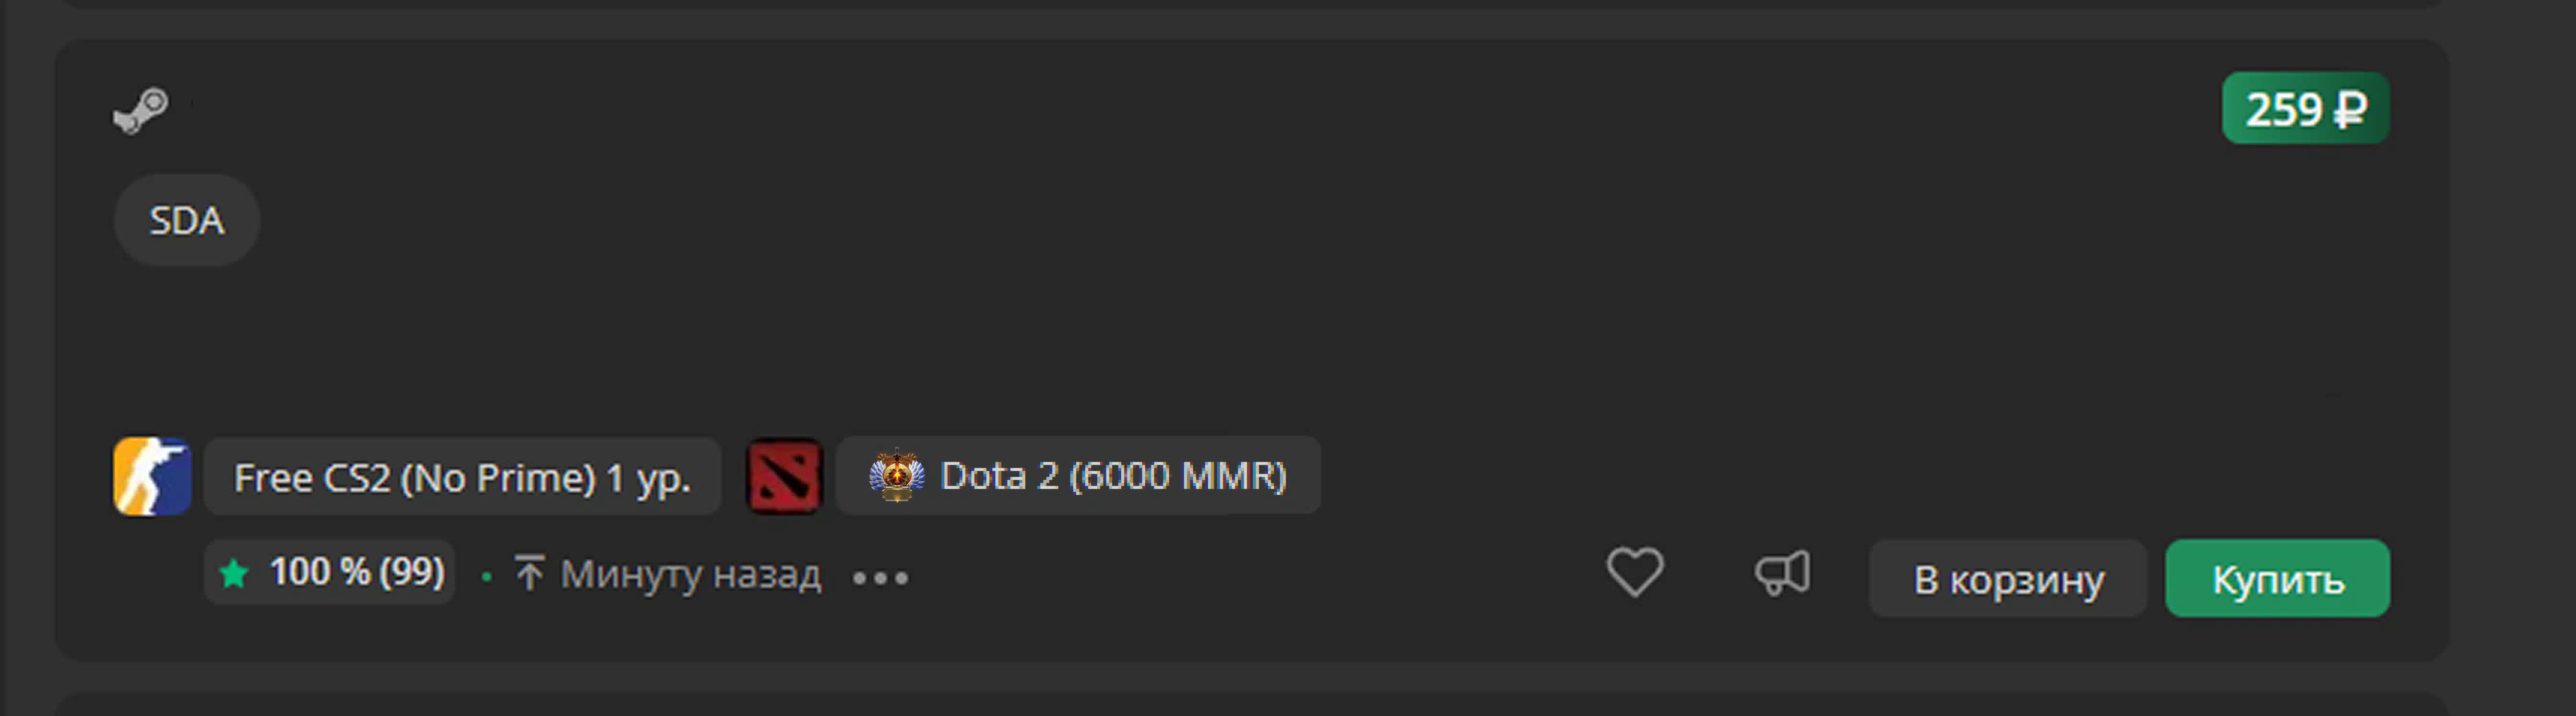Click the Steam logo icon
The width and height of the screenshot is (2576, 716).
[x=140, y=110]
